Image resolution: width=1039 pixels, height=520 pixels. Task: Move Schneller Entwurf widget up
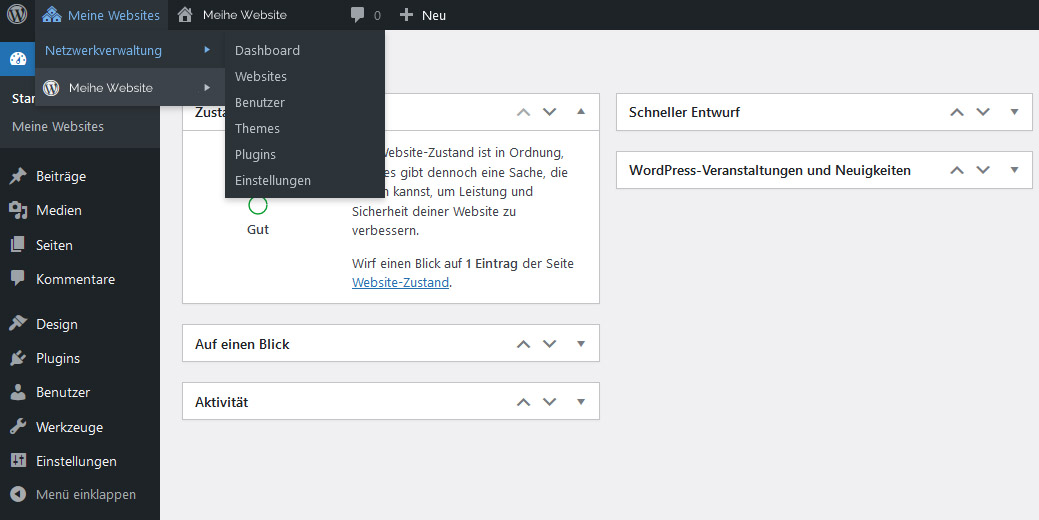pos(957,112)
